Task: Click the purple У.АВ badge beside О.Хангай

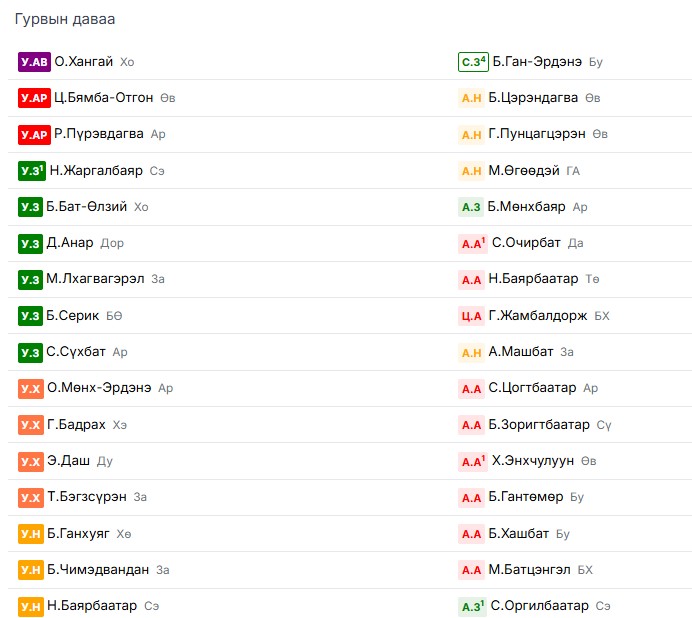Action: pyautogui.click(x=34, y=62)
